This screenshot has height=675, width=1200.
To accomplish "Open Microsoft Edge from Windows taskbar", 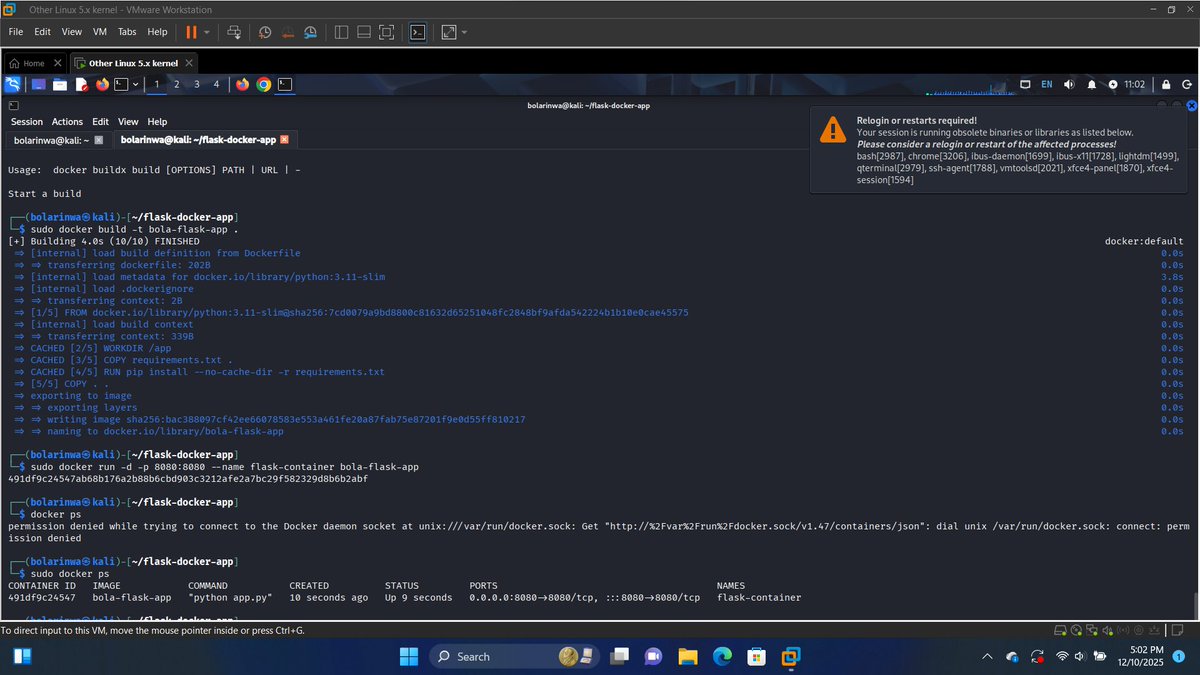I will point(722,656).
